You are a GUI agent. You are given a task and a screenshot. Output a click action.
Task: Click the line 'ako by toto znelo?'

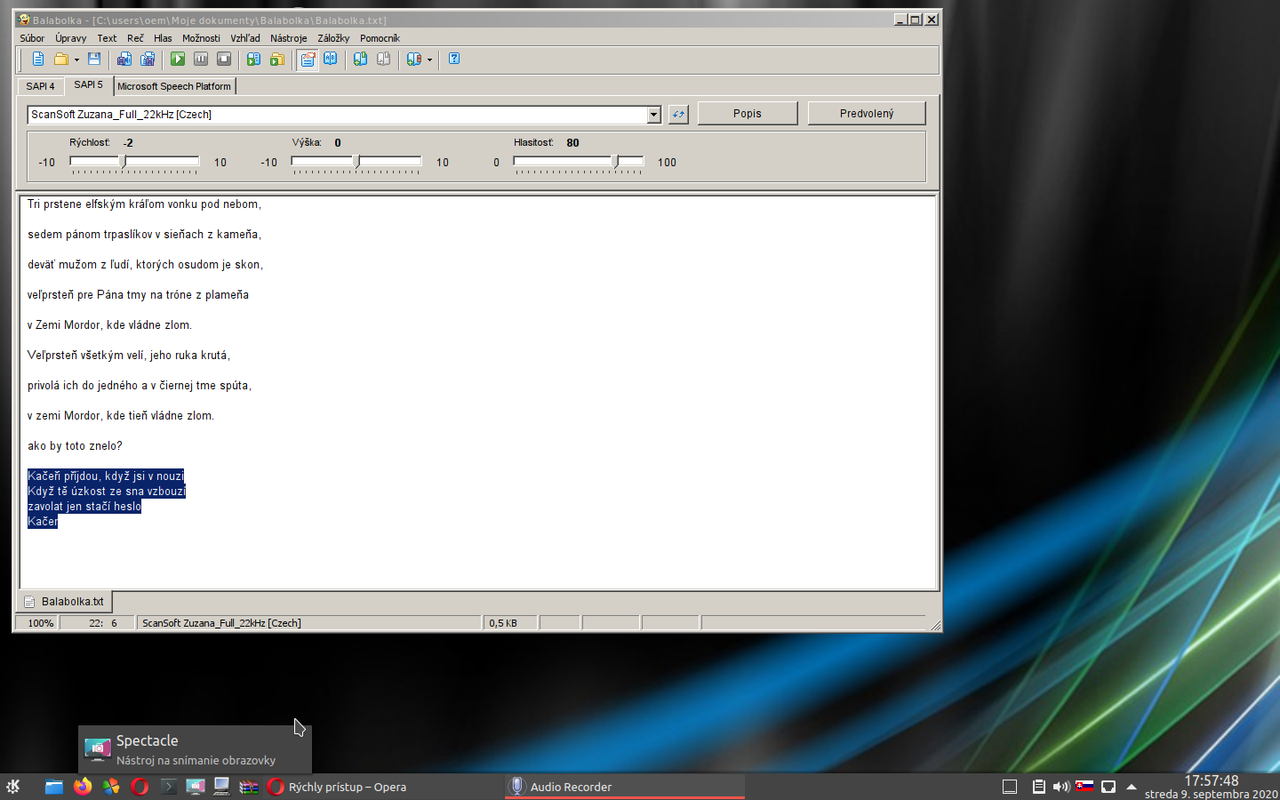[x=75, y=445]
